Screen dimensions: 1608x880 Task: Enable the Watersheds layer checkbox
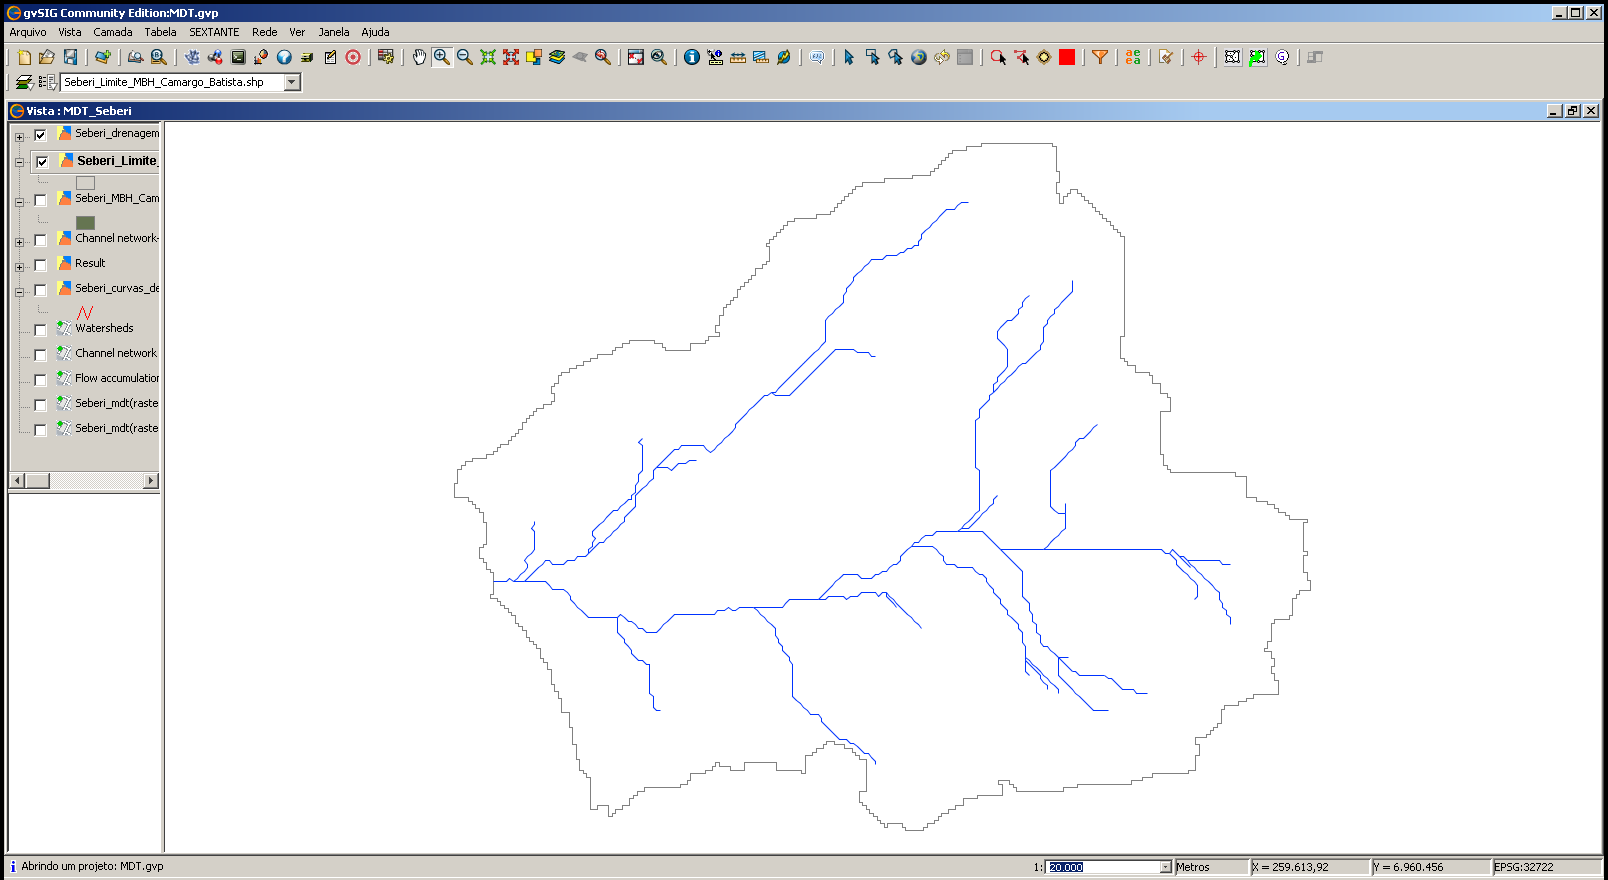[40, 330]
